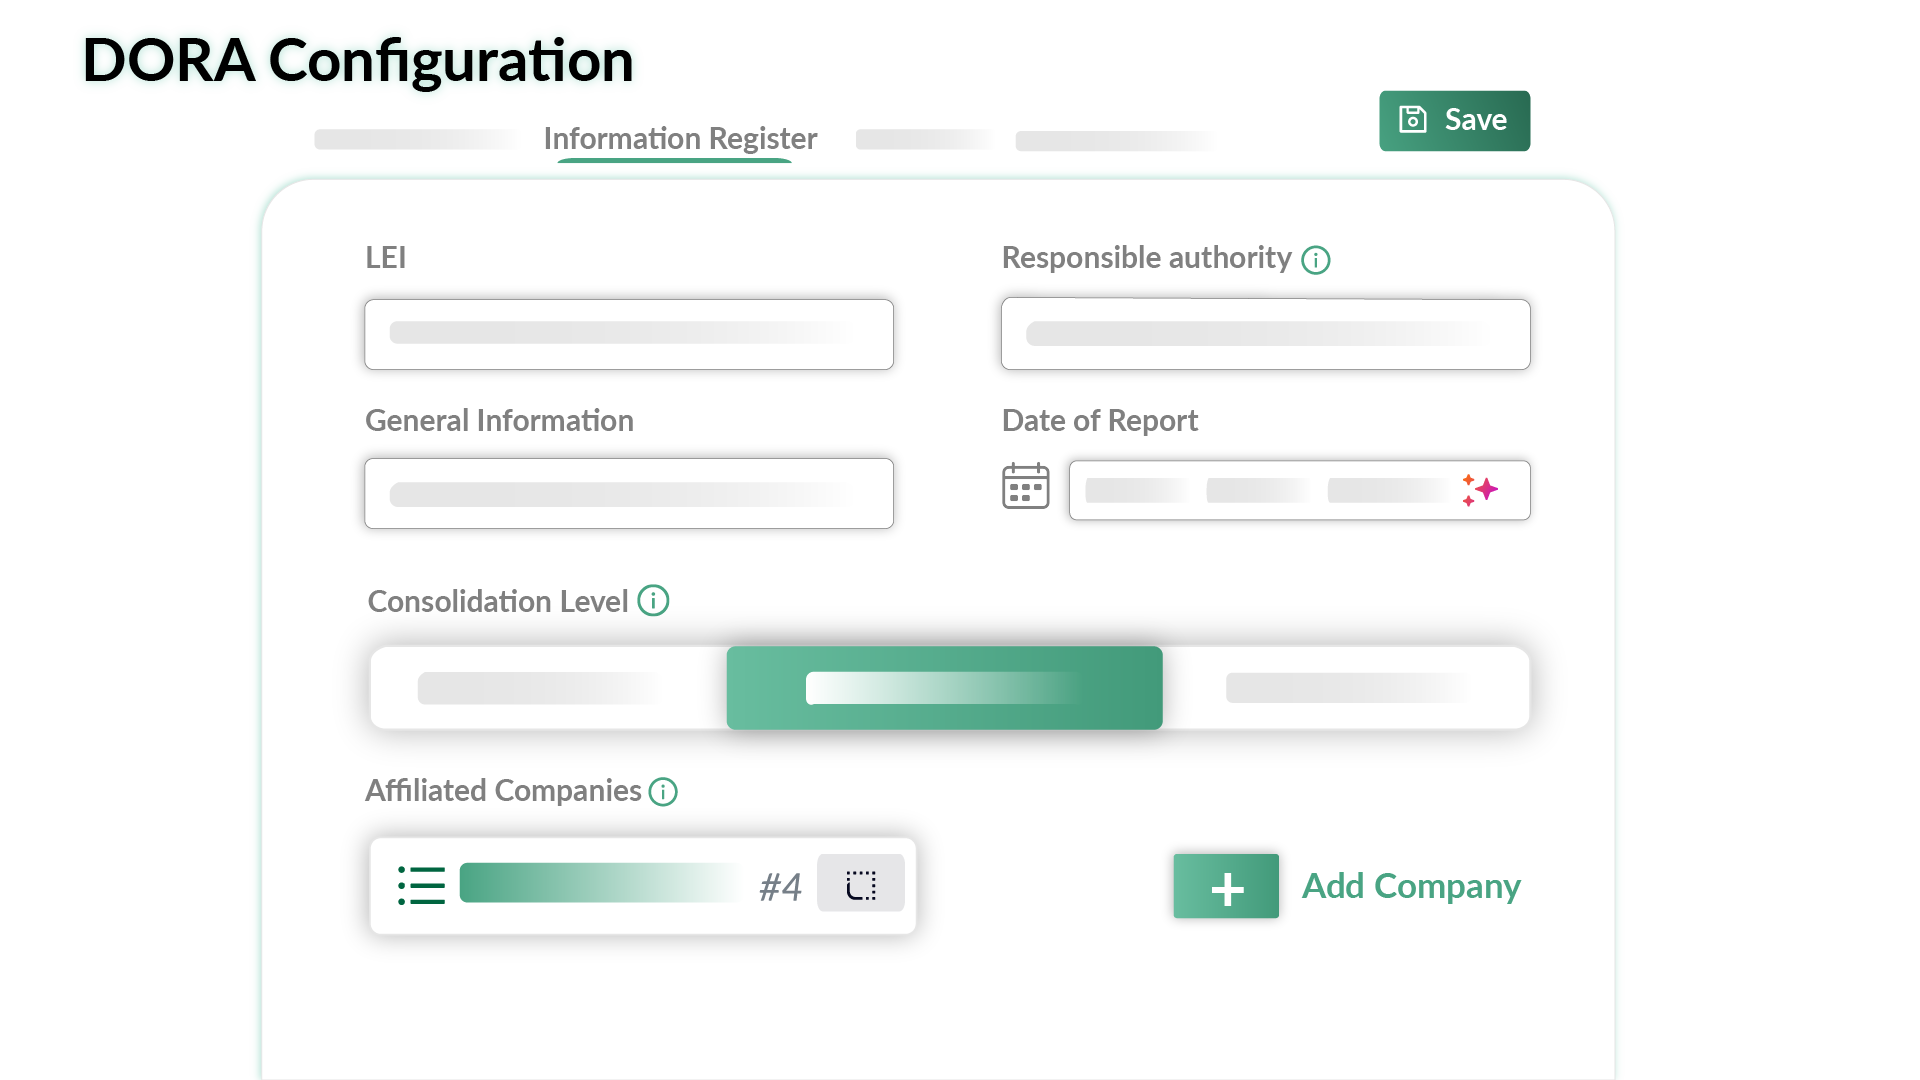Open the Responsible authority field
This screenshot has width=1920, height=1080.
(1265, 334)
